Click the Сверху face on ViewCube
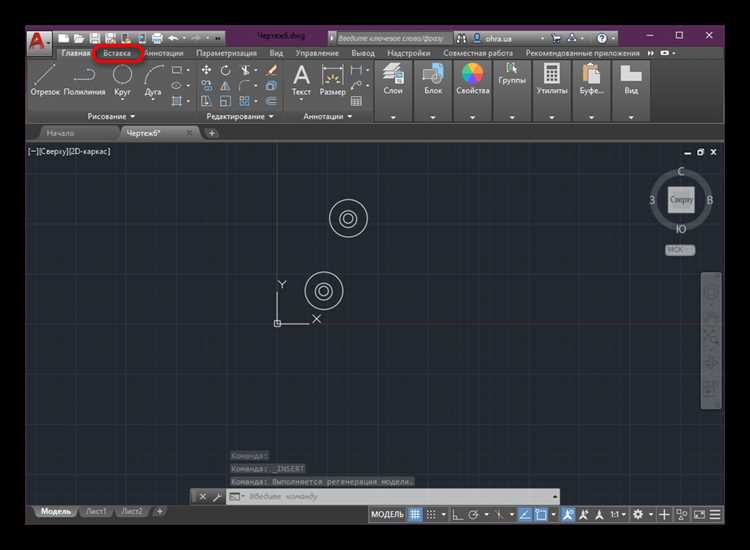The image size is (750, 550). pyautogui.click(x=681, y=200)
